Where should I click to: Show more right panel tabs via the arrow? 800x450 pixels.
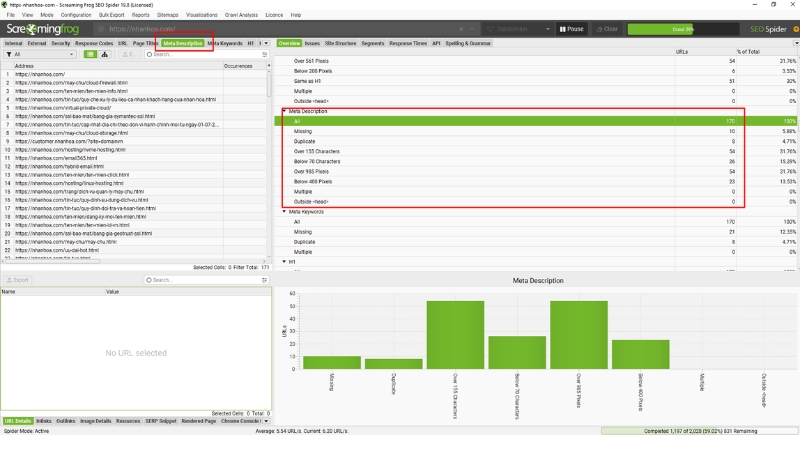coord(796,43)
